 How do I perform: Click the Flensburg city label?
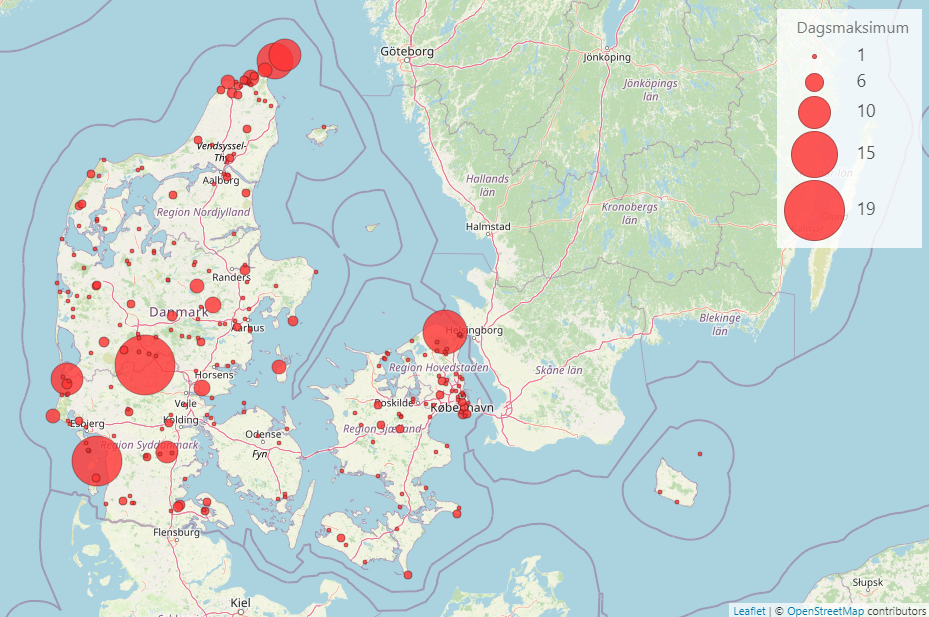click(x=177, y=533)
